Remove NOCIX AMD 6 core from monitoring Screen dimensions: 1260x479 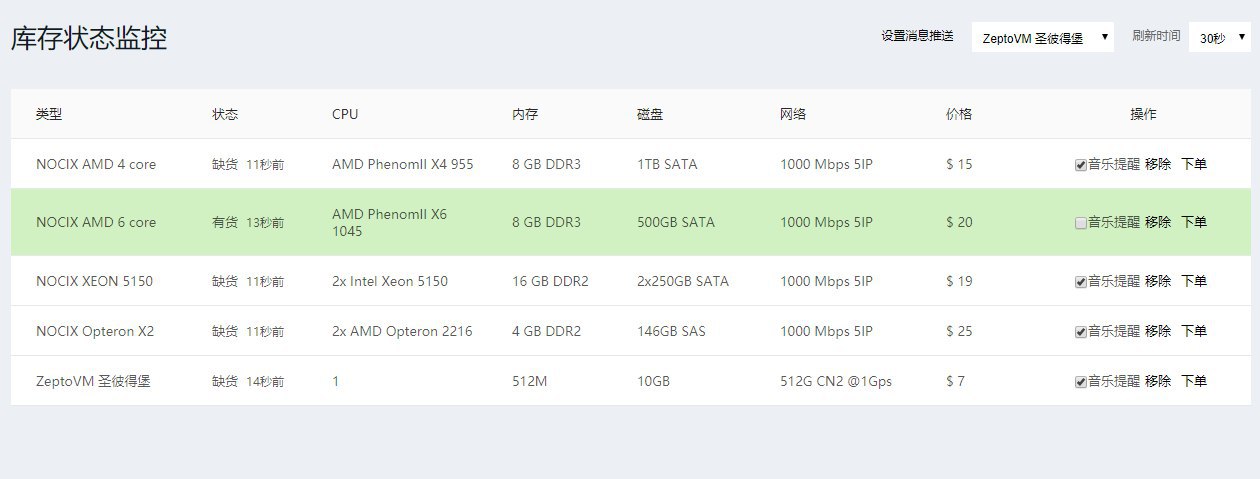click(x=1158, y=222)
